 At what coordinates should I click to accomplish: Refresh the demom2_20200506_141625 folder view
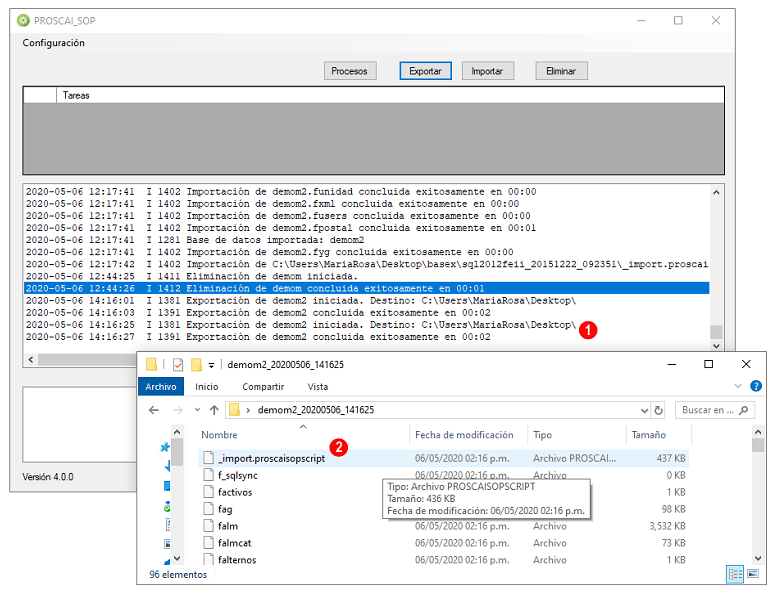coord(658,410)
